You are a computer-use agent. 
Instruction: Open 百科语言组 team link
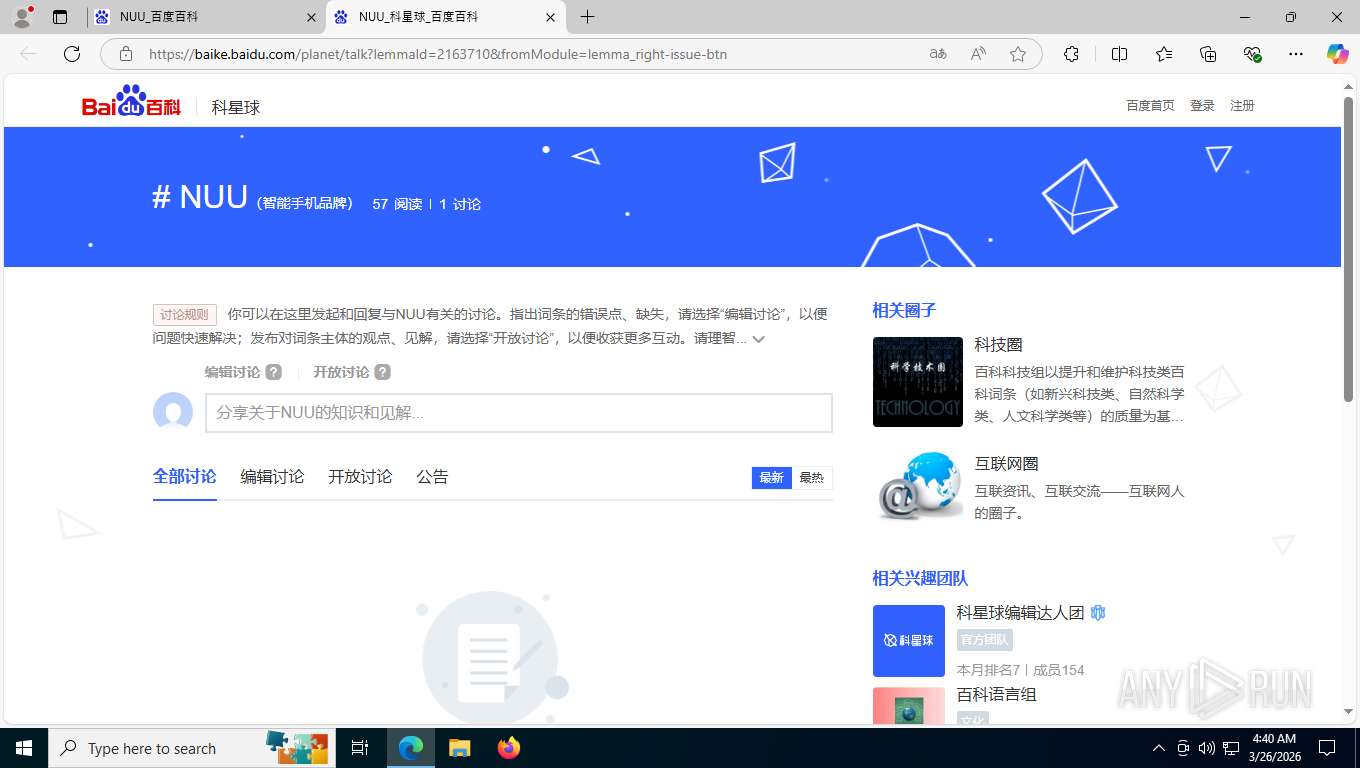996,695
